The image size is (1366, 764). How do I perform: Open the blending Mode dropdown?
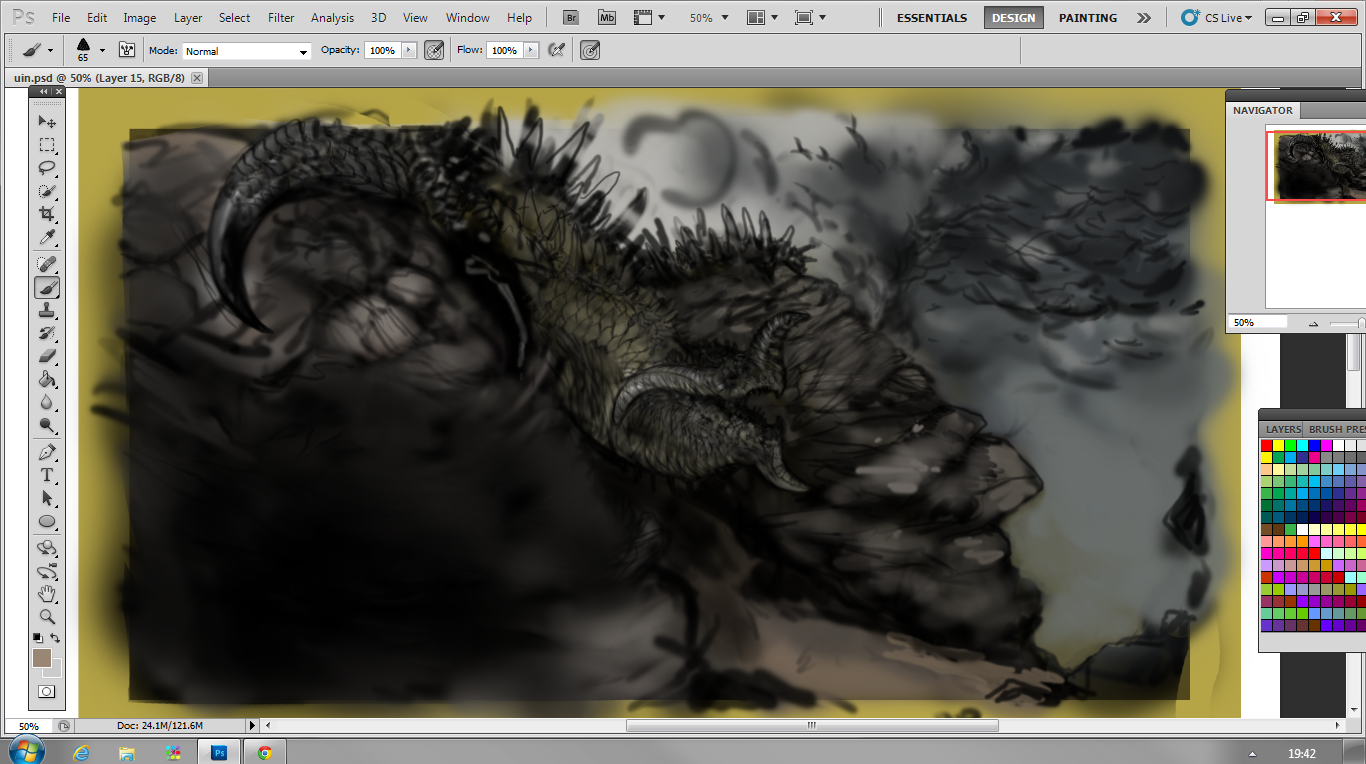(x=245, y=51)
